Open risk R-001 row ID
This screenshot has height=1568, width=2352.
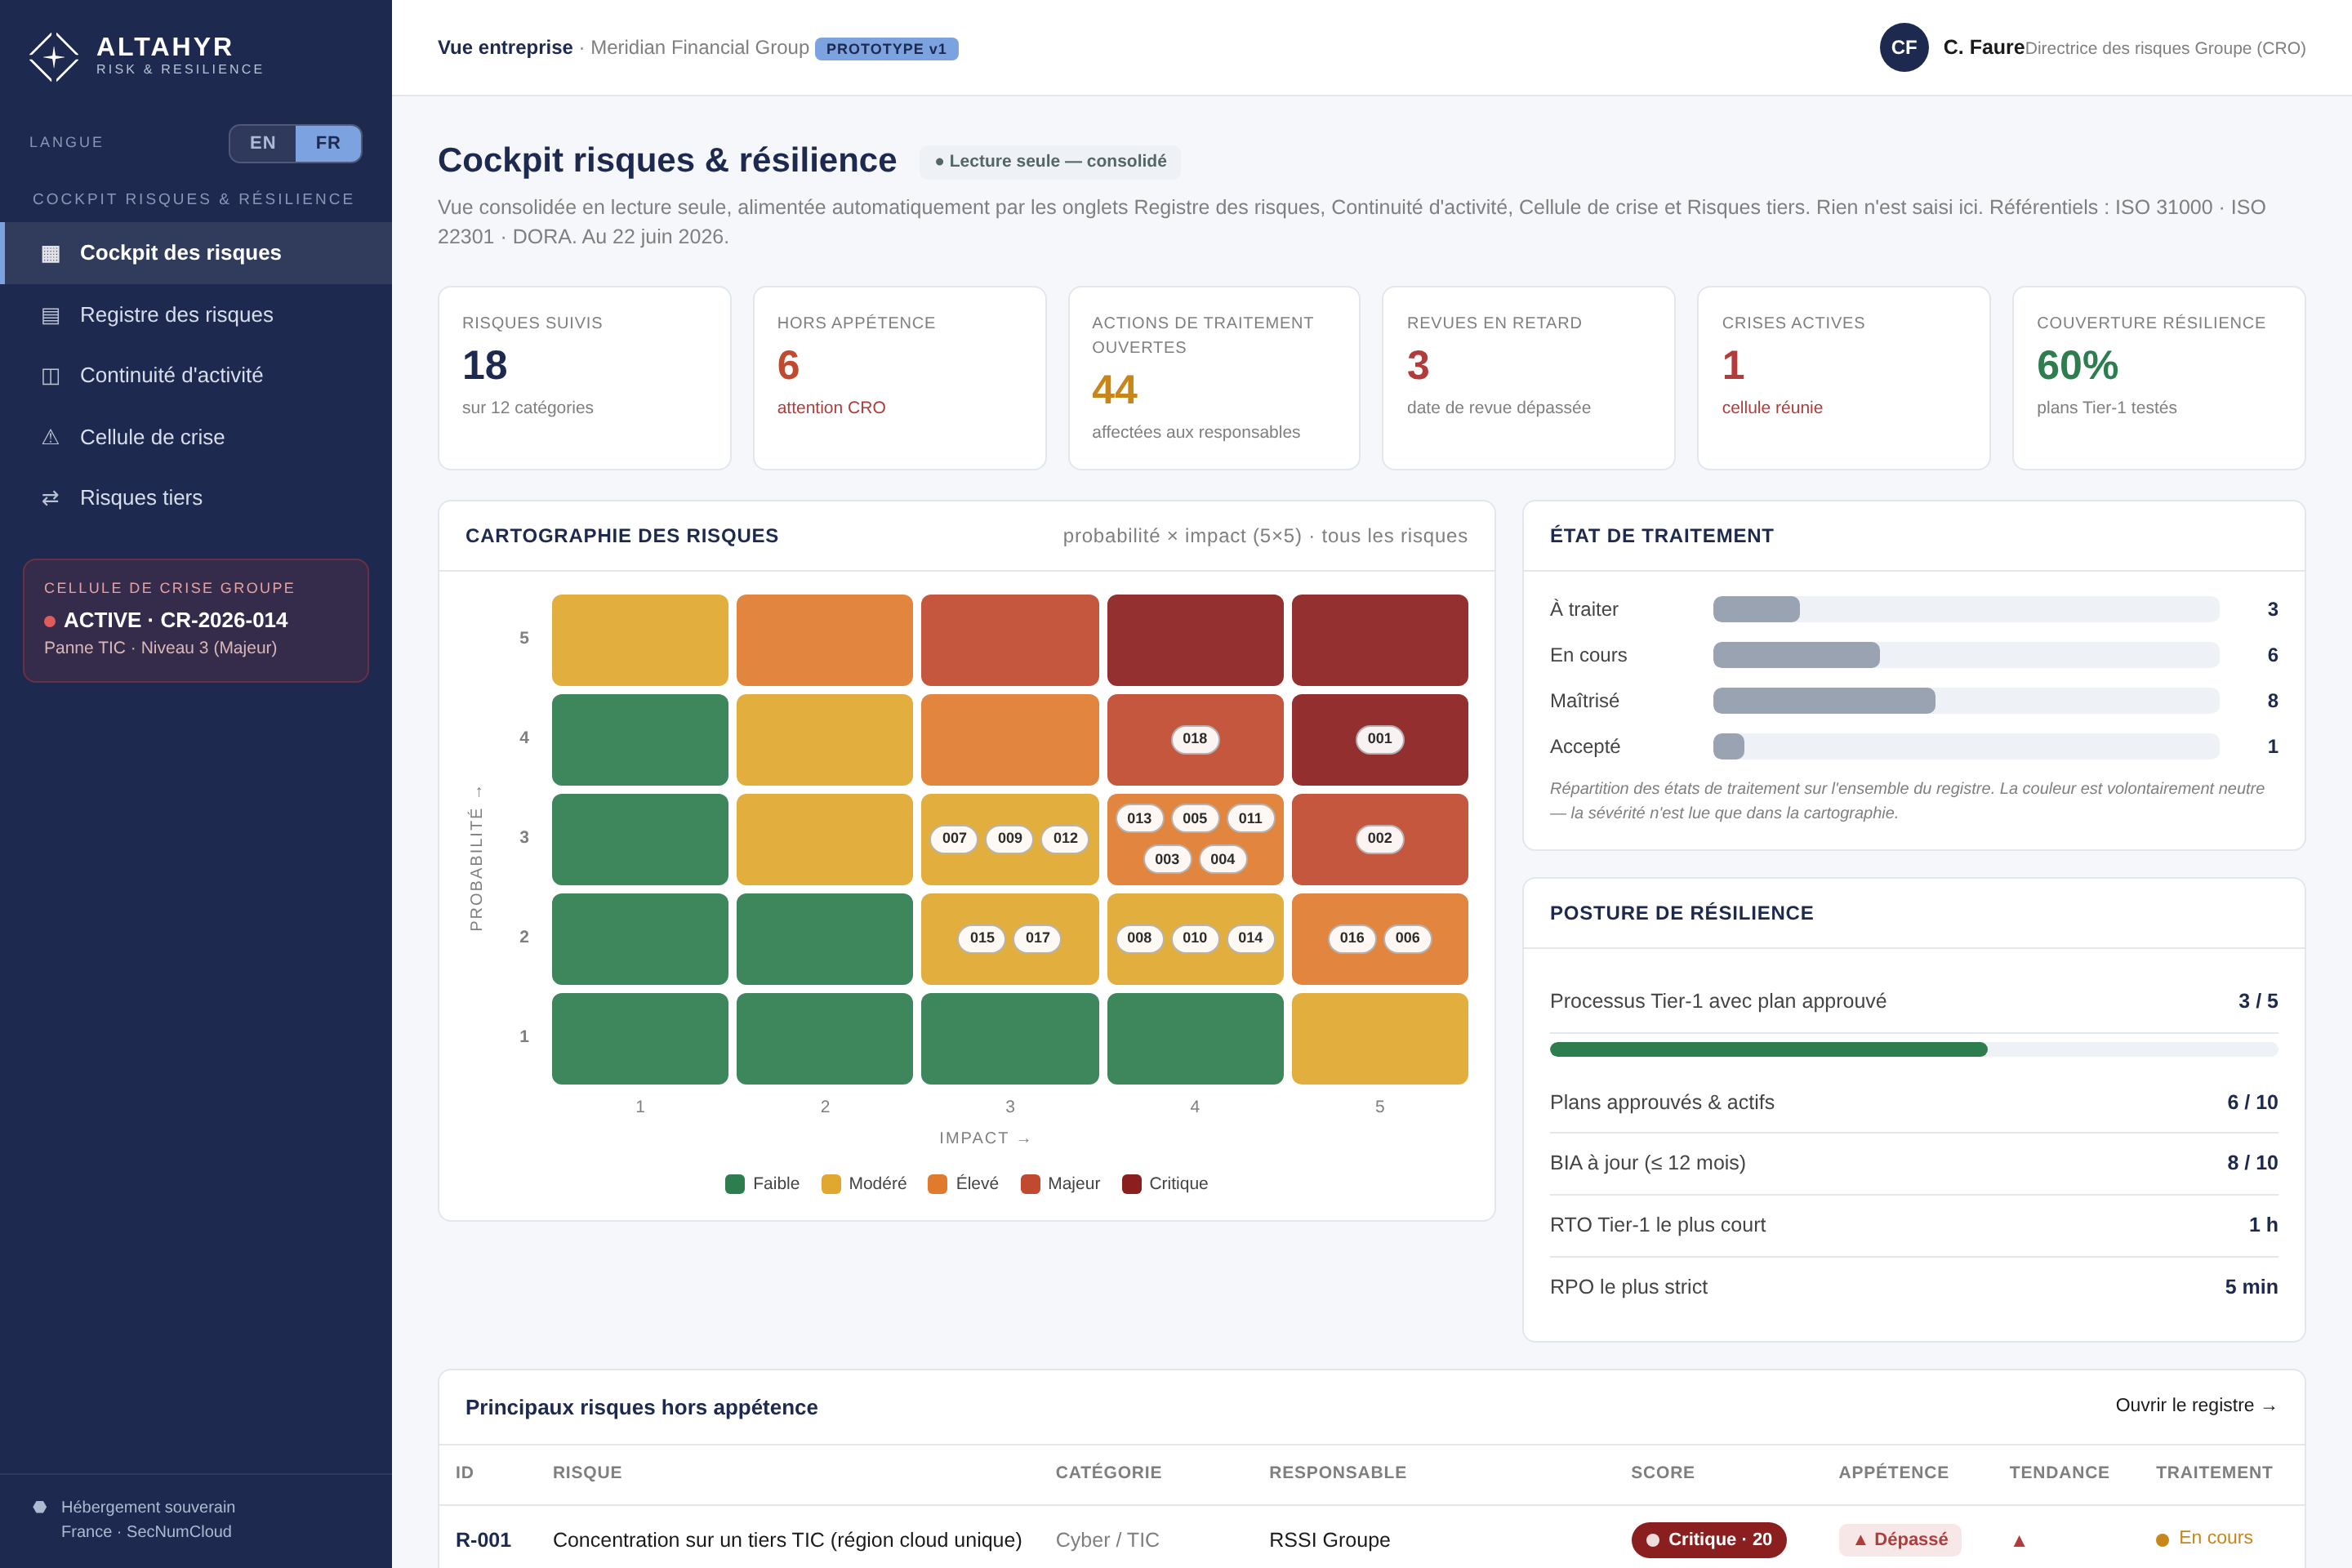[x=483, y=1540]
